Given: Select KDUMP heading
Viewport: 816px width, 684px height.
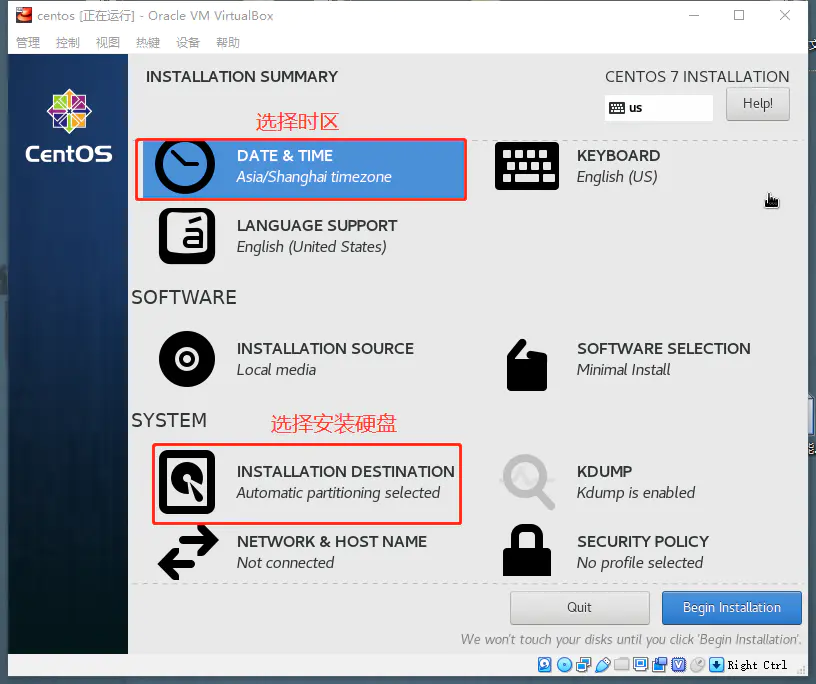Looking at the screenshot, I should pos(604,471).
